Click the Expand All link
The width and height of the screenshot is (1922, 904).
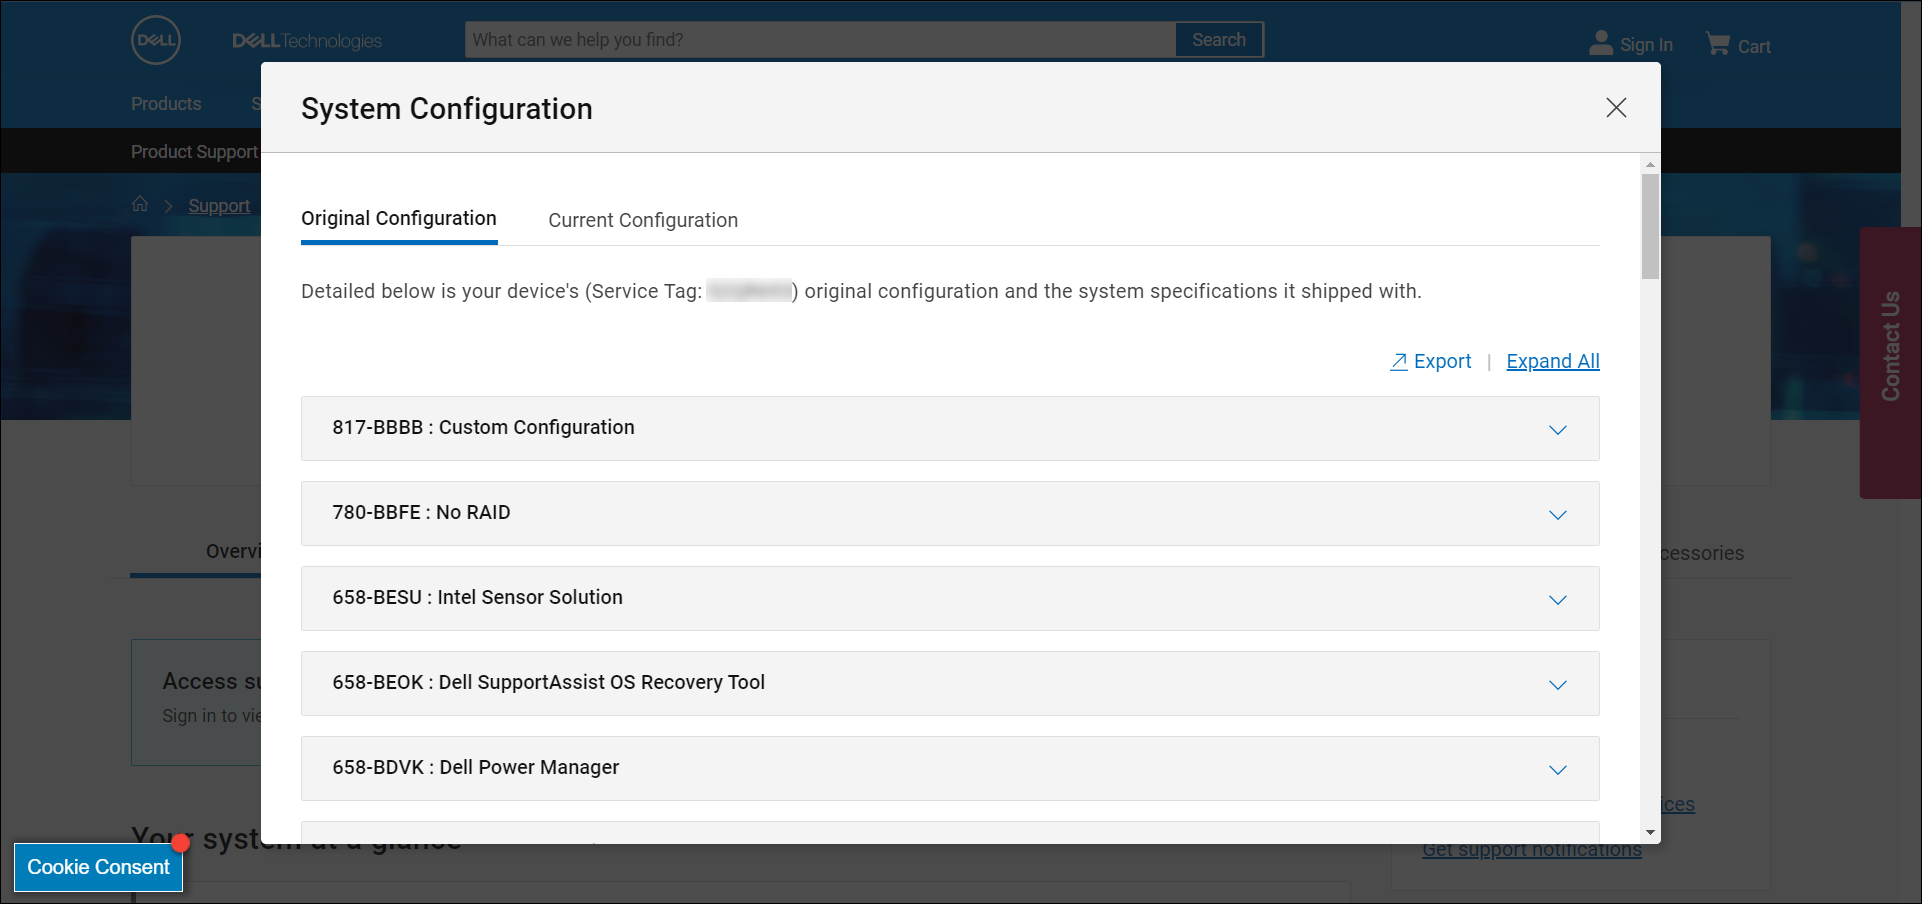(x=1552, y=361)
